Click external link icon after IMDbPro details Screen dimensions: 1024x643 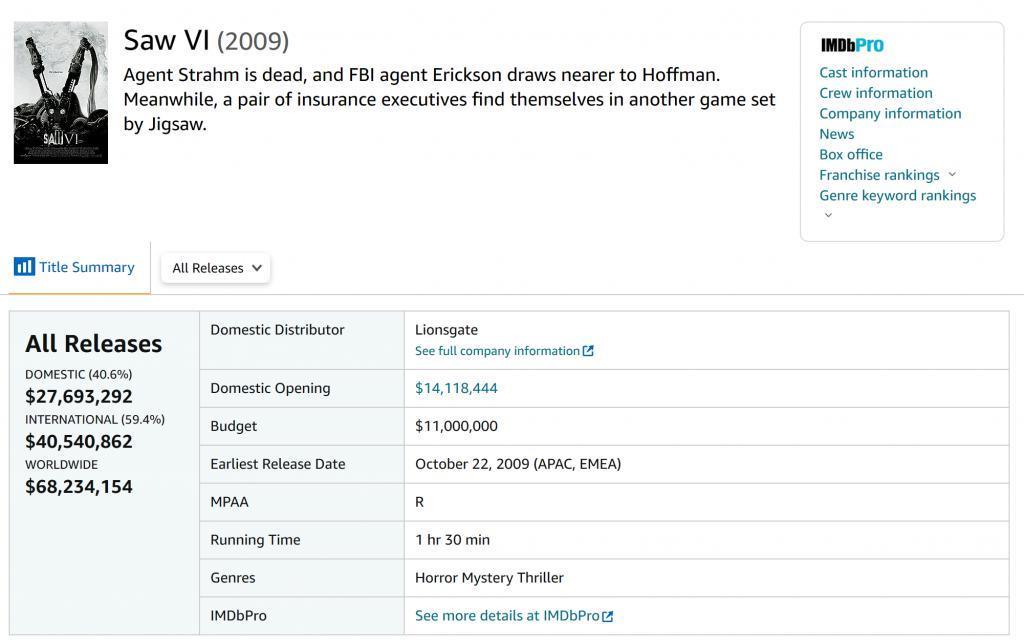coord(608,616)
